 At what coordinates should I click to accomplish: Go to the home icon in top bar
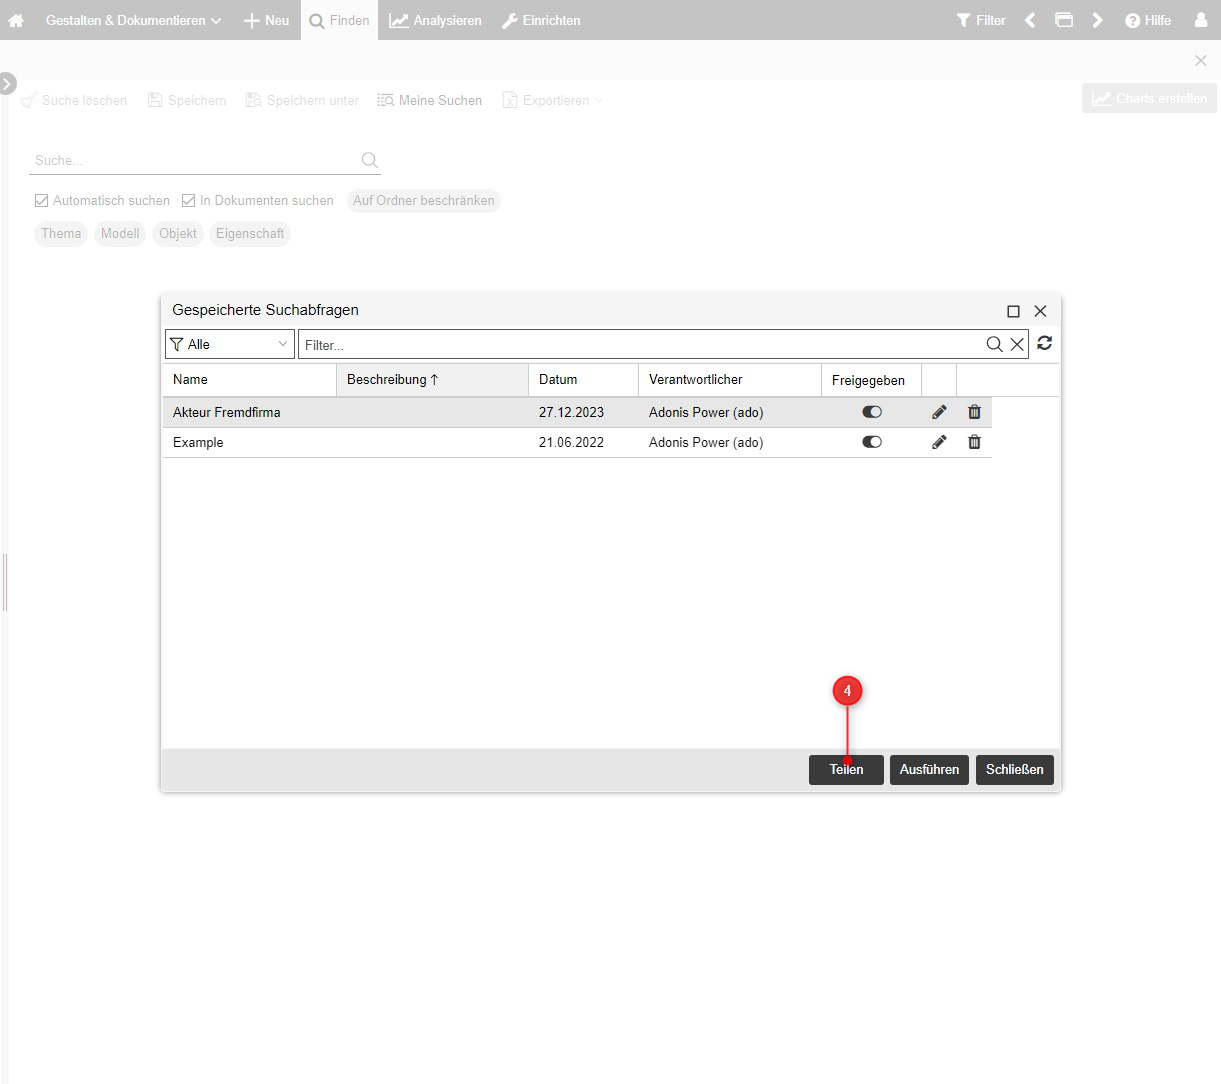click(x=16, y=20)
